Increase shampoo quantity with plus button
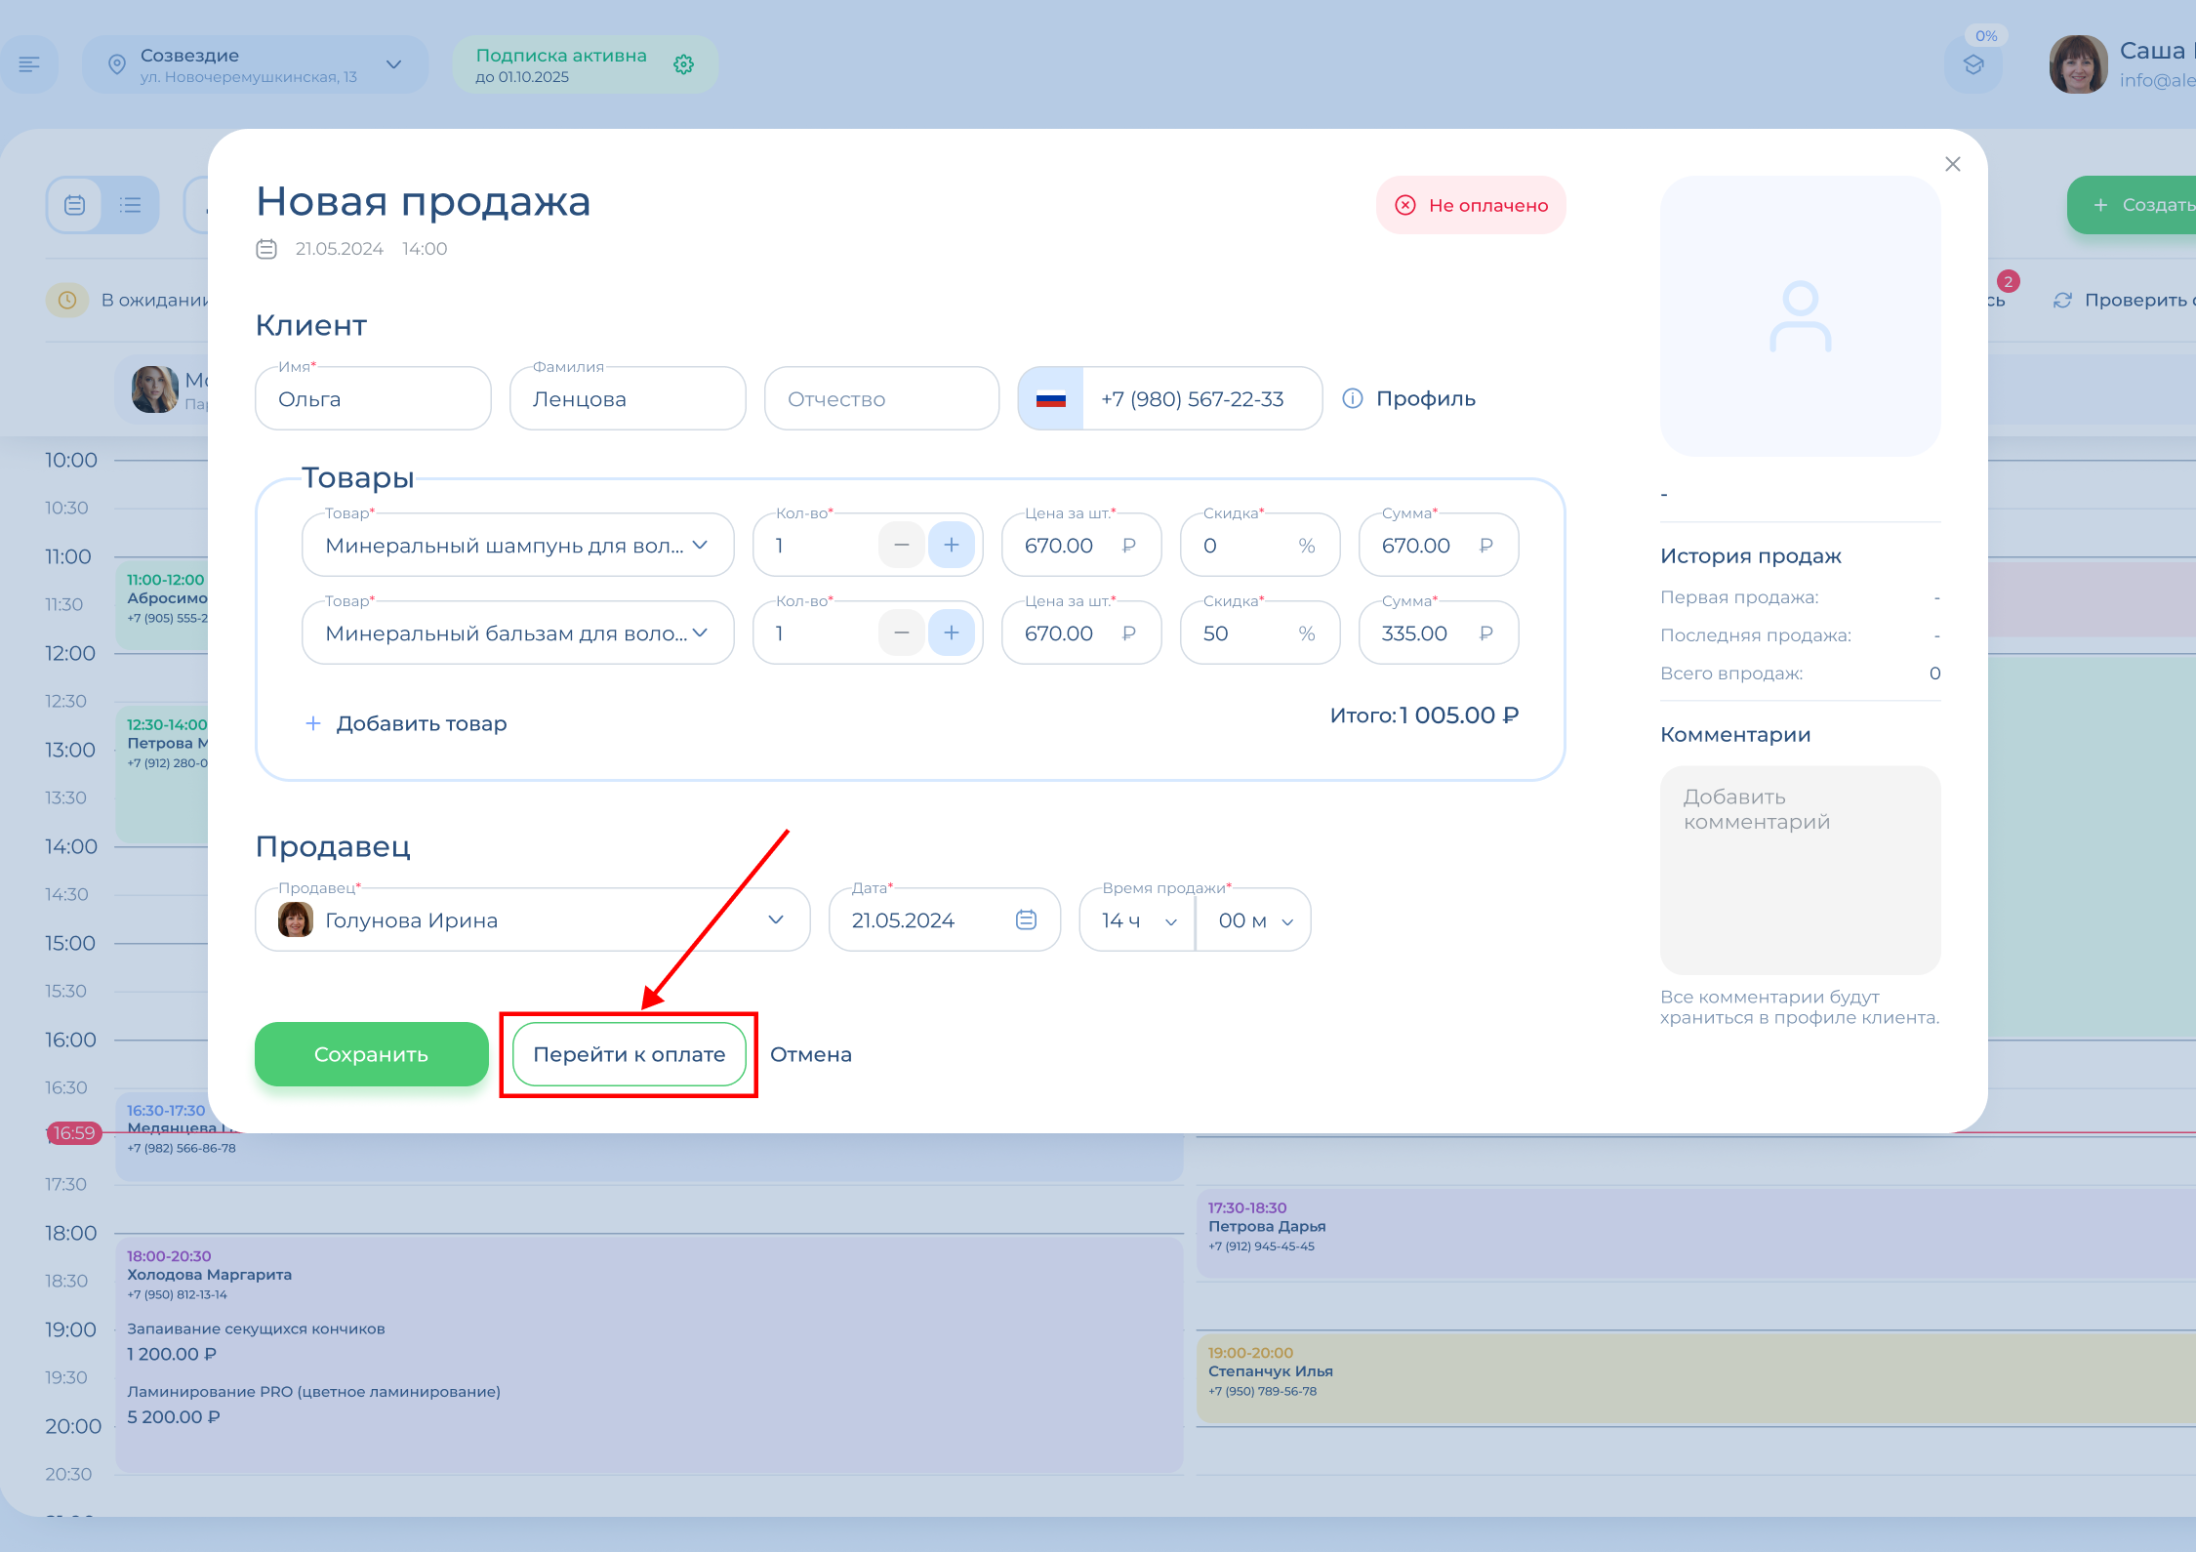 click(x=950, y=545)
